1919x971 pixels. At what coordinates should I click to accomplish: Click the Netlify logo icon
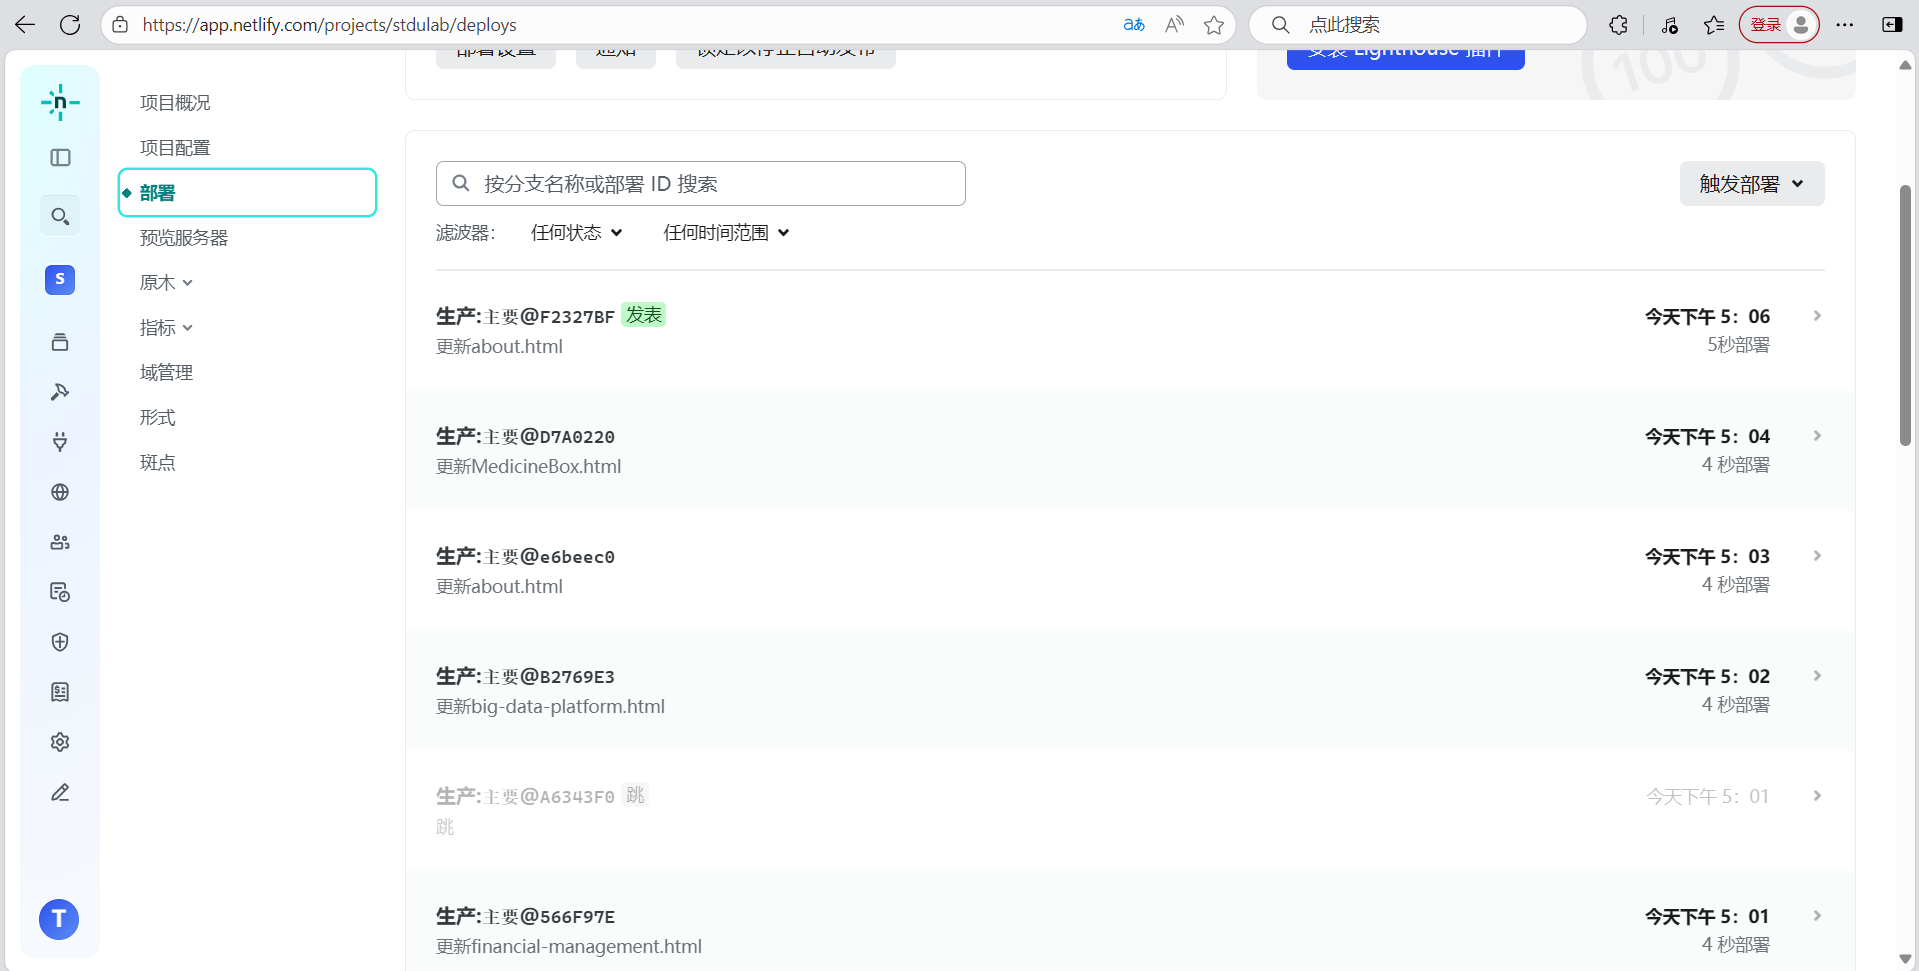pos(60,102)
